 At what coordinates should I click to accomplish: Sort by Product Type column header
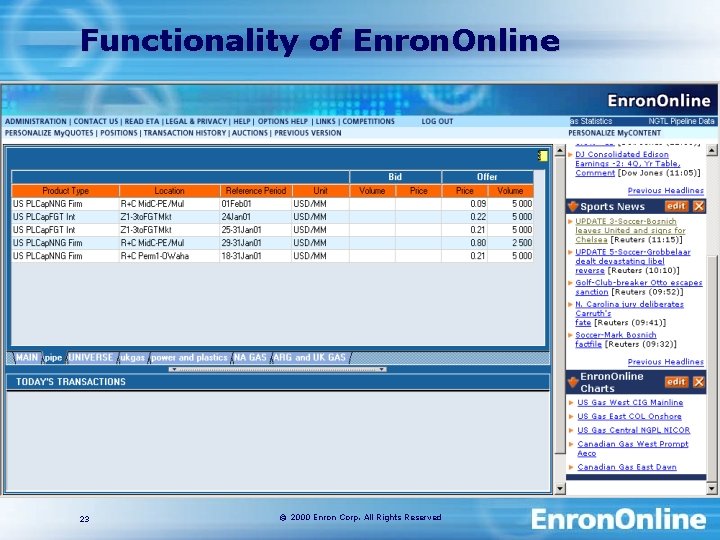tap(65, 191)
